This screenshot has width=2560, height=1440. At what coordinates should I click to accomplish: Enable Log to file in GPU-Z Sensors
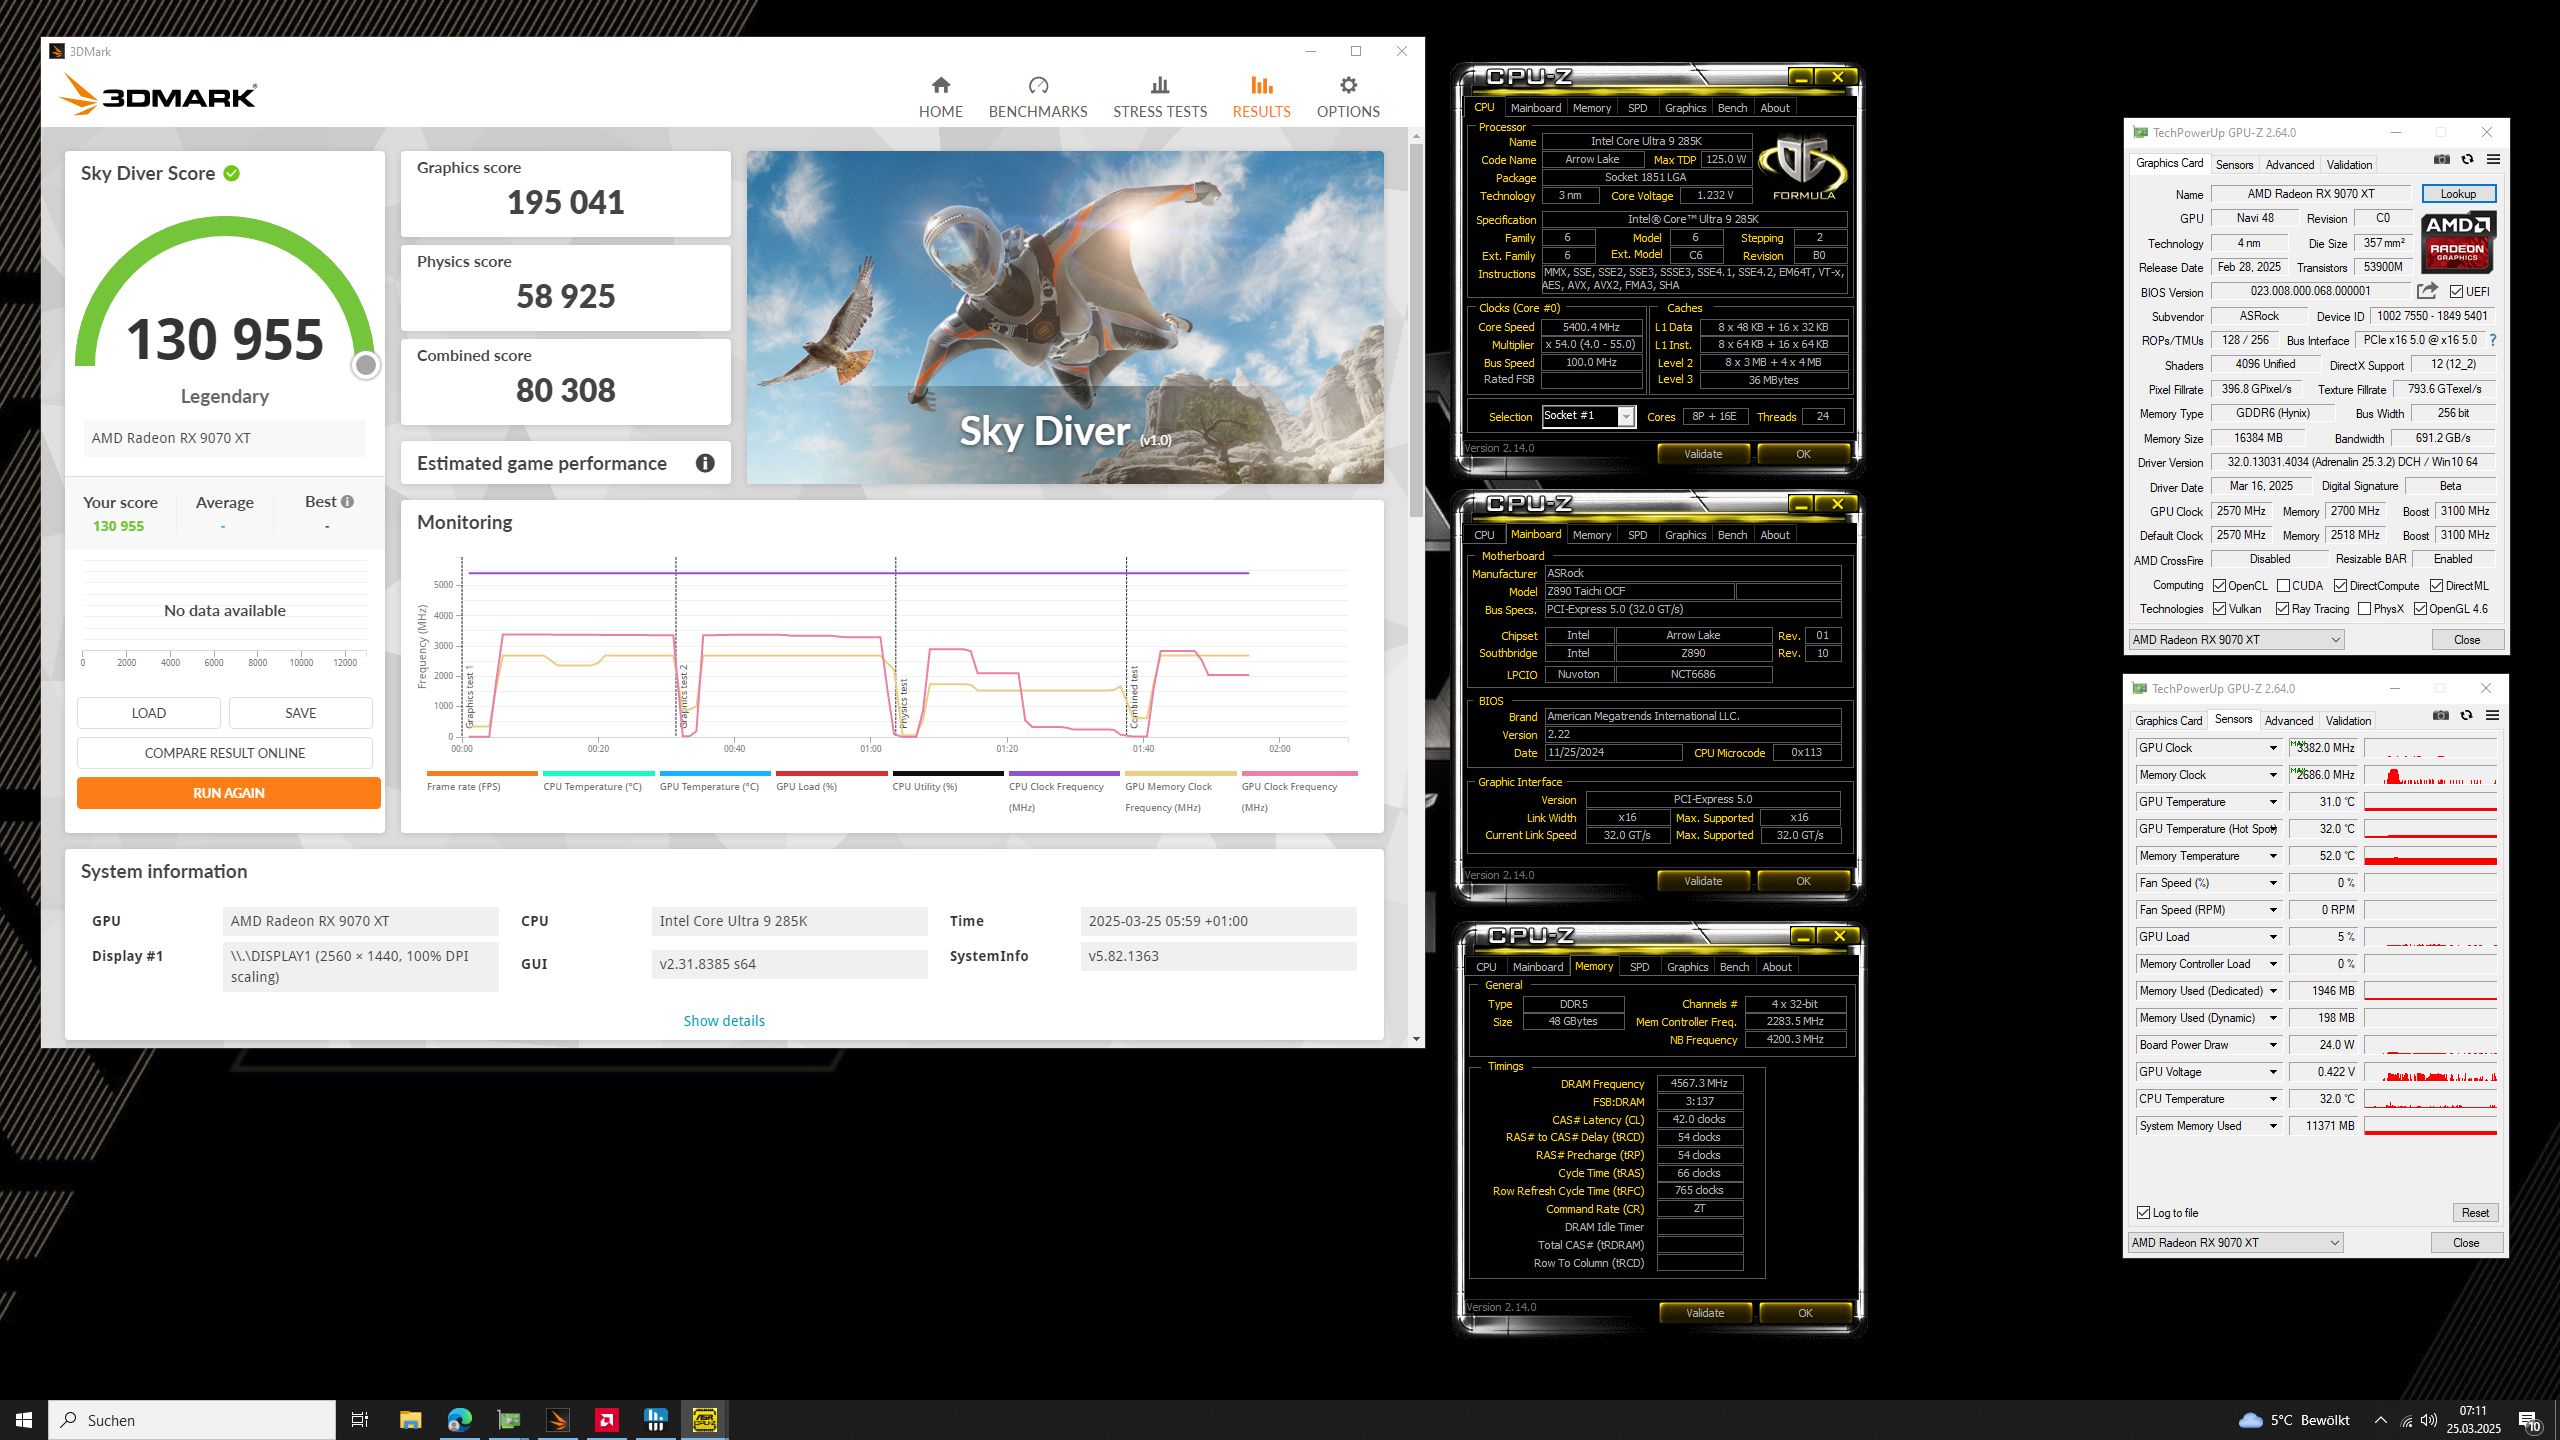(2143, 1213)
